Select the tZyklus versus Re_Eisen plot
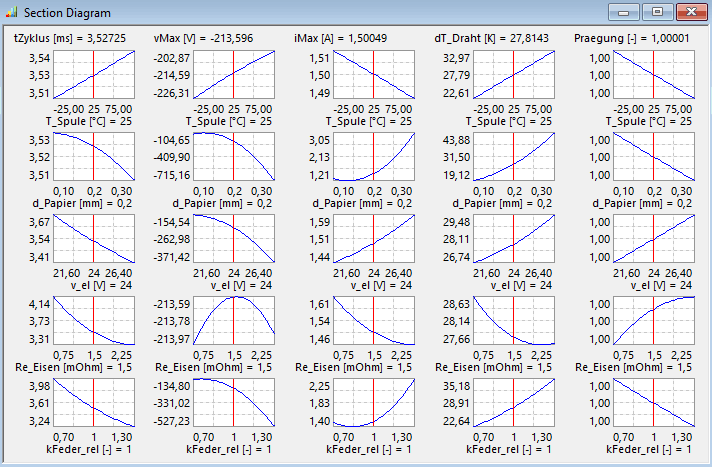 pyautogui.click(x=94, y=321)
